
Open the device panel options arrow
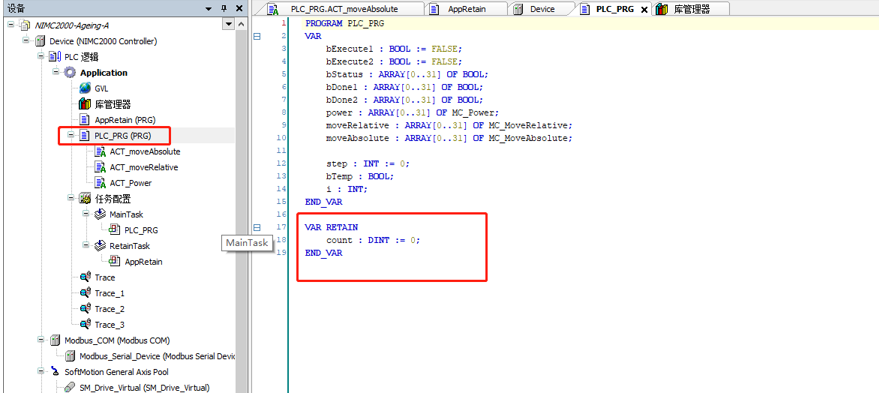209,8
